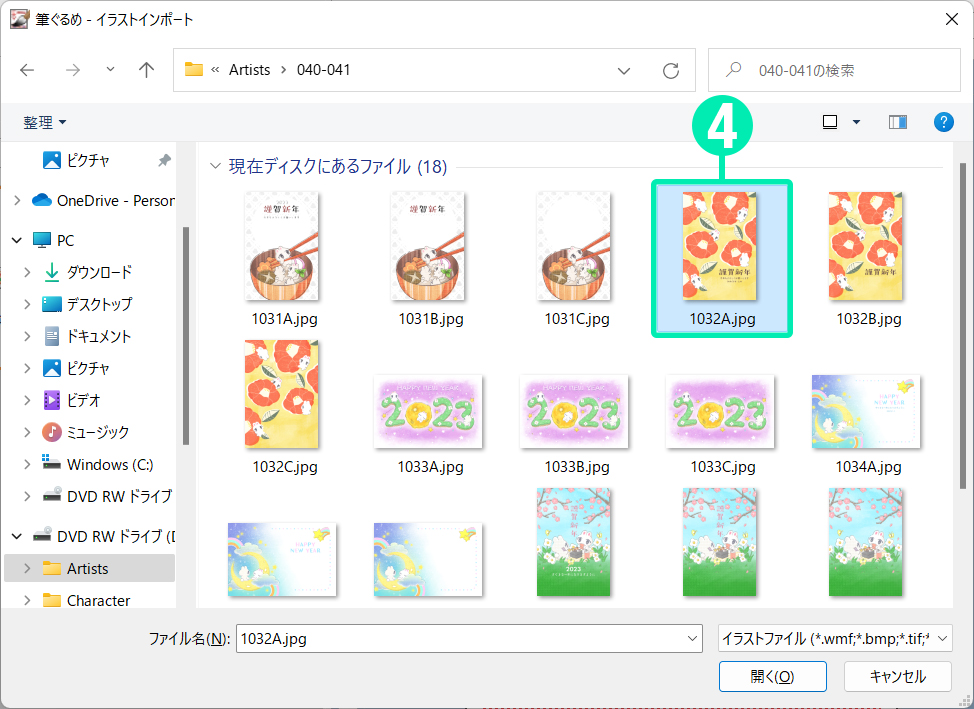The height and width of the screenshot is (709, 974).
Task: Open the 整理 menu
Action: (x=45, y=122)
